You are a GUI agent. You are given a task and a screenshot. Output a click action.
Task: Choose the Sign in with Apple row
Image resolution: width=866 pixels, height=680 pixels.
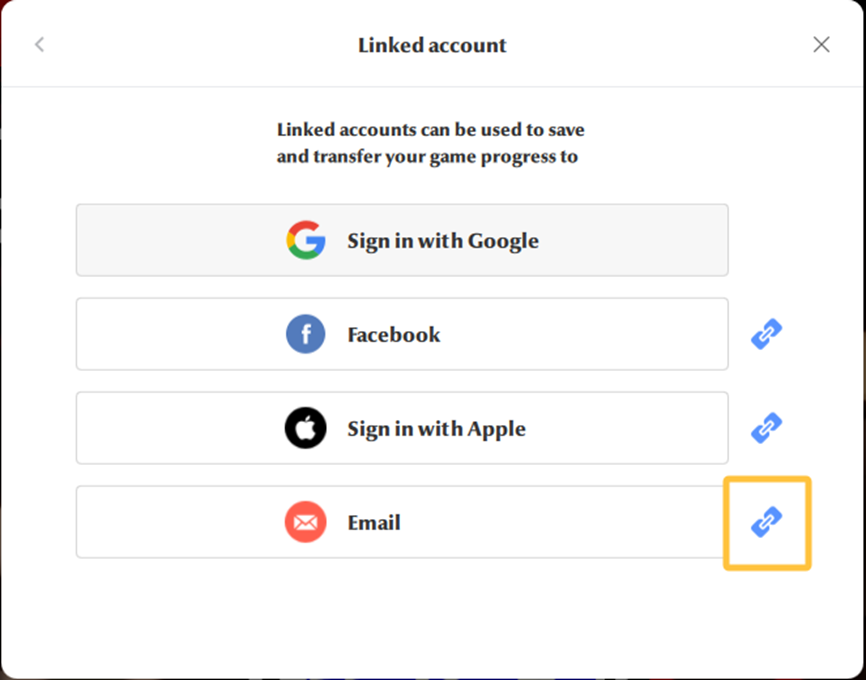click(402, 428)
